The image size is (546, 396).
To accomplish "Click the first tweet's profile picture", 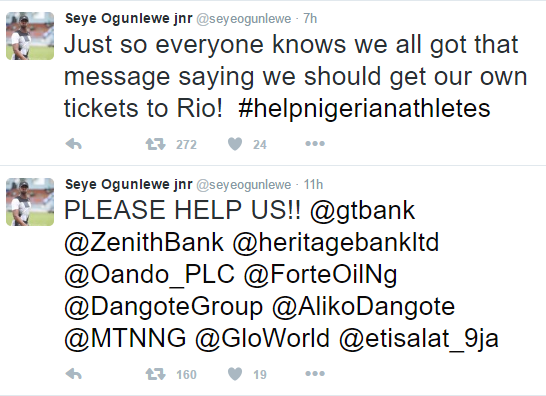I will click(x=30, y=36).
